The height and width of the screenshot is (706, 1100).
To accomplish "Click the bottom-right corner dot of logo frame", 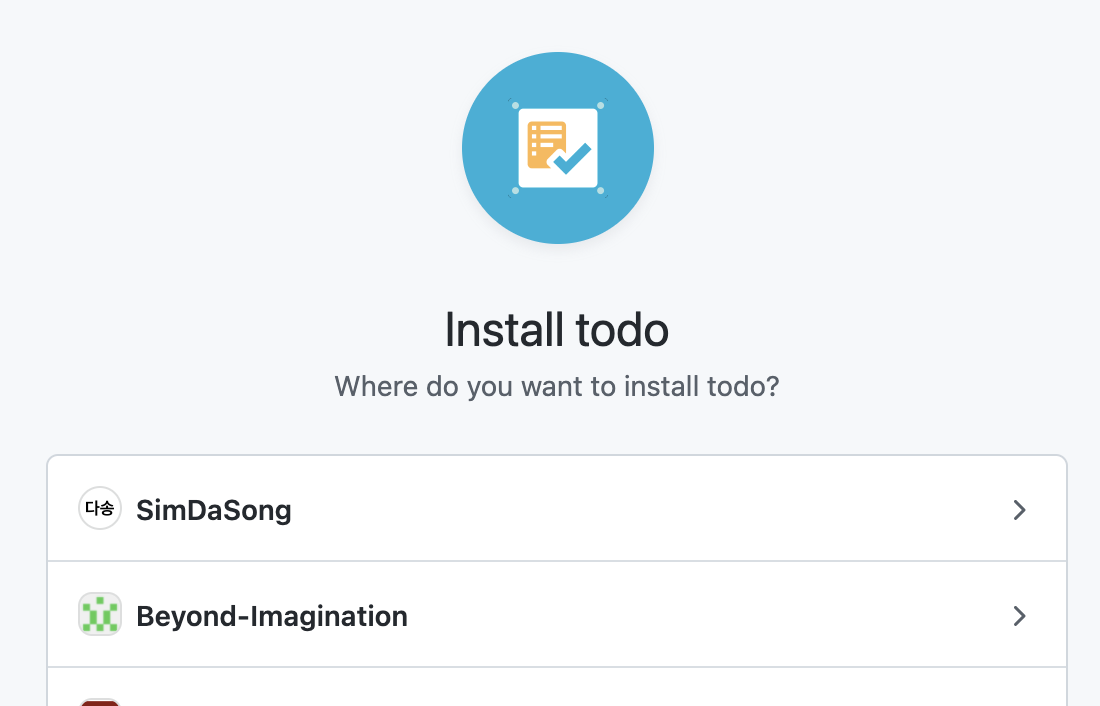I will (x=601, y=190).
